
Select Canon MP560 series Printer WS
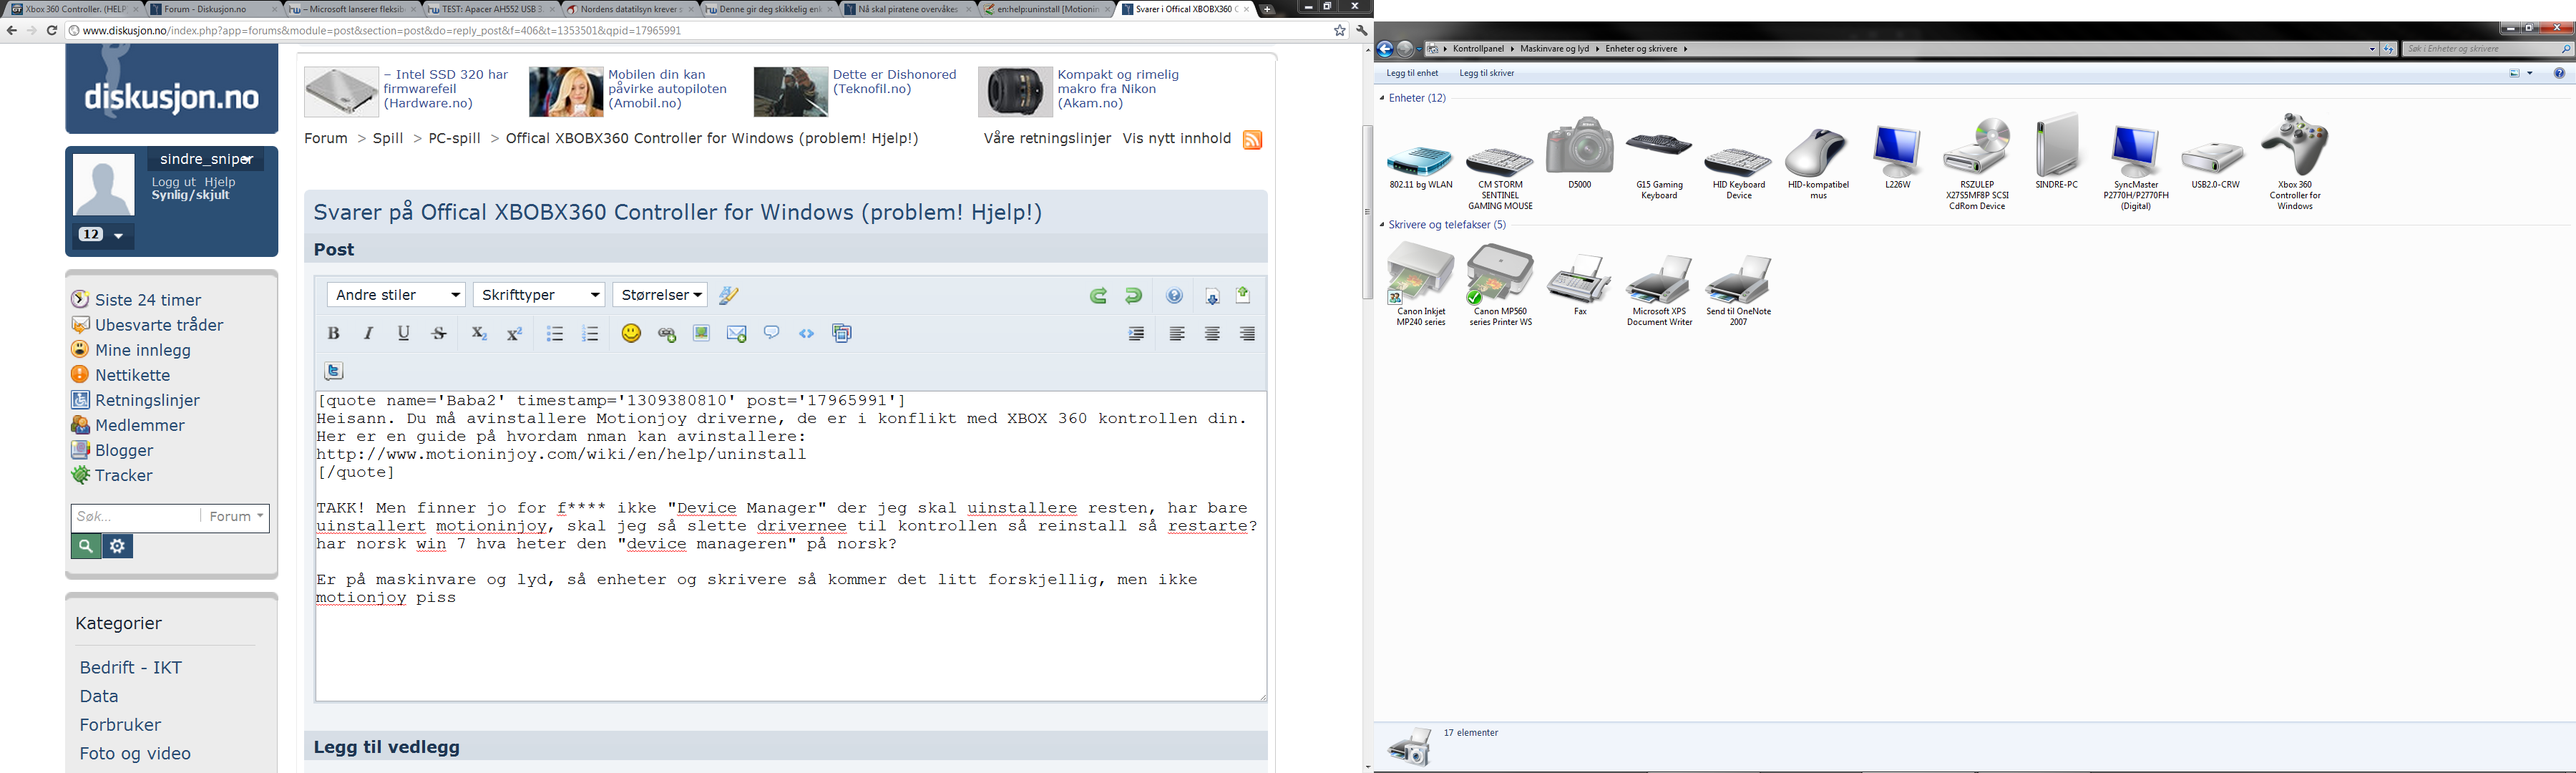(1500, 285)
